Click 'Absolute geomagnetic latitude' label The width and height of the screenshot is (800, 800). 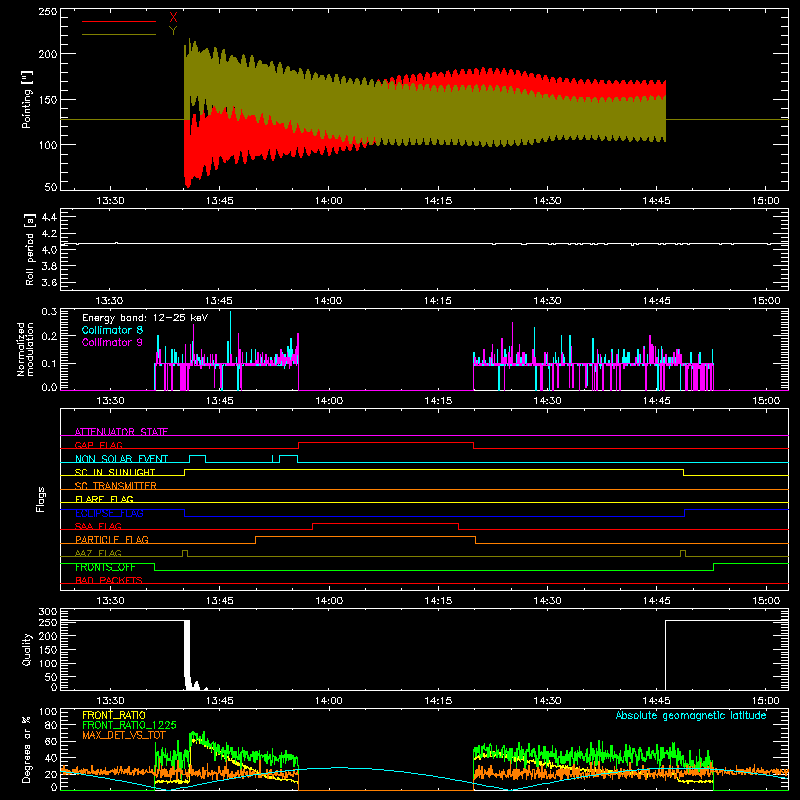tap(691, 715)
